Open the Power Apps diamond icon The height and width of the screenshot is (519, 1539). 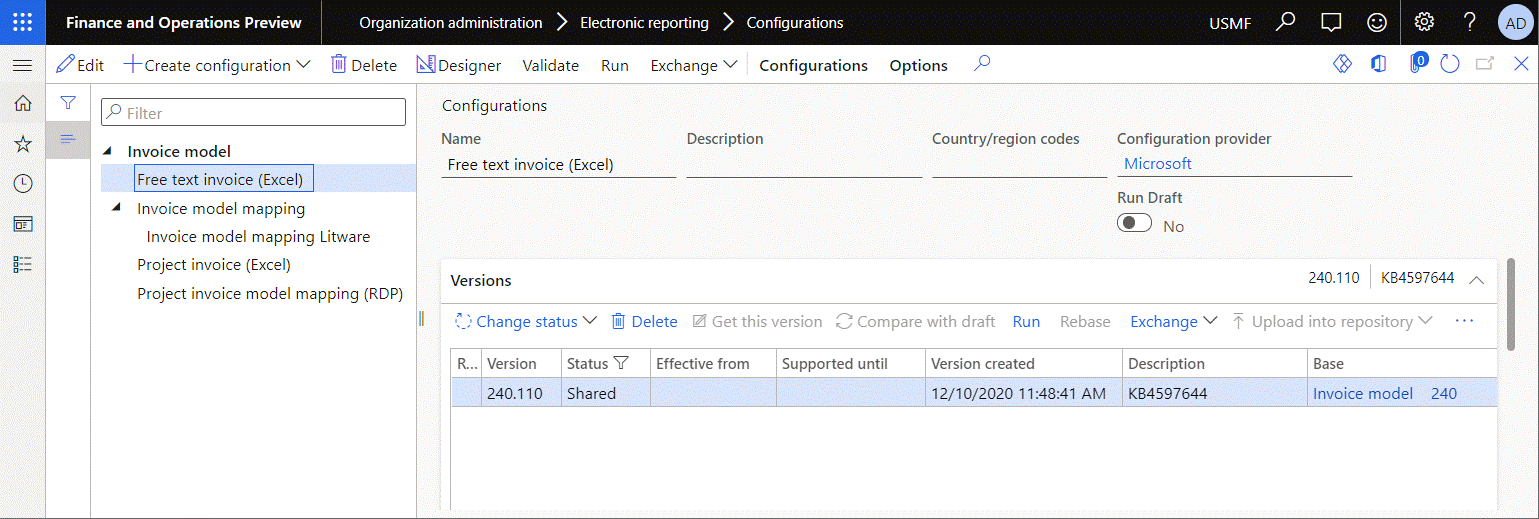[1342, 64]
